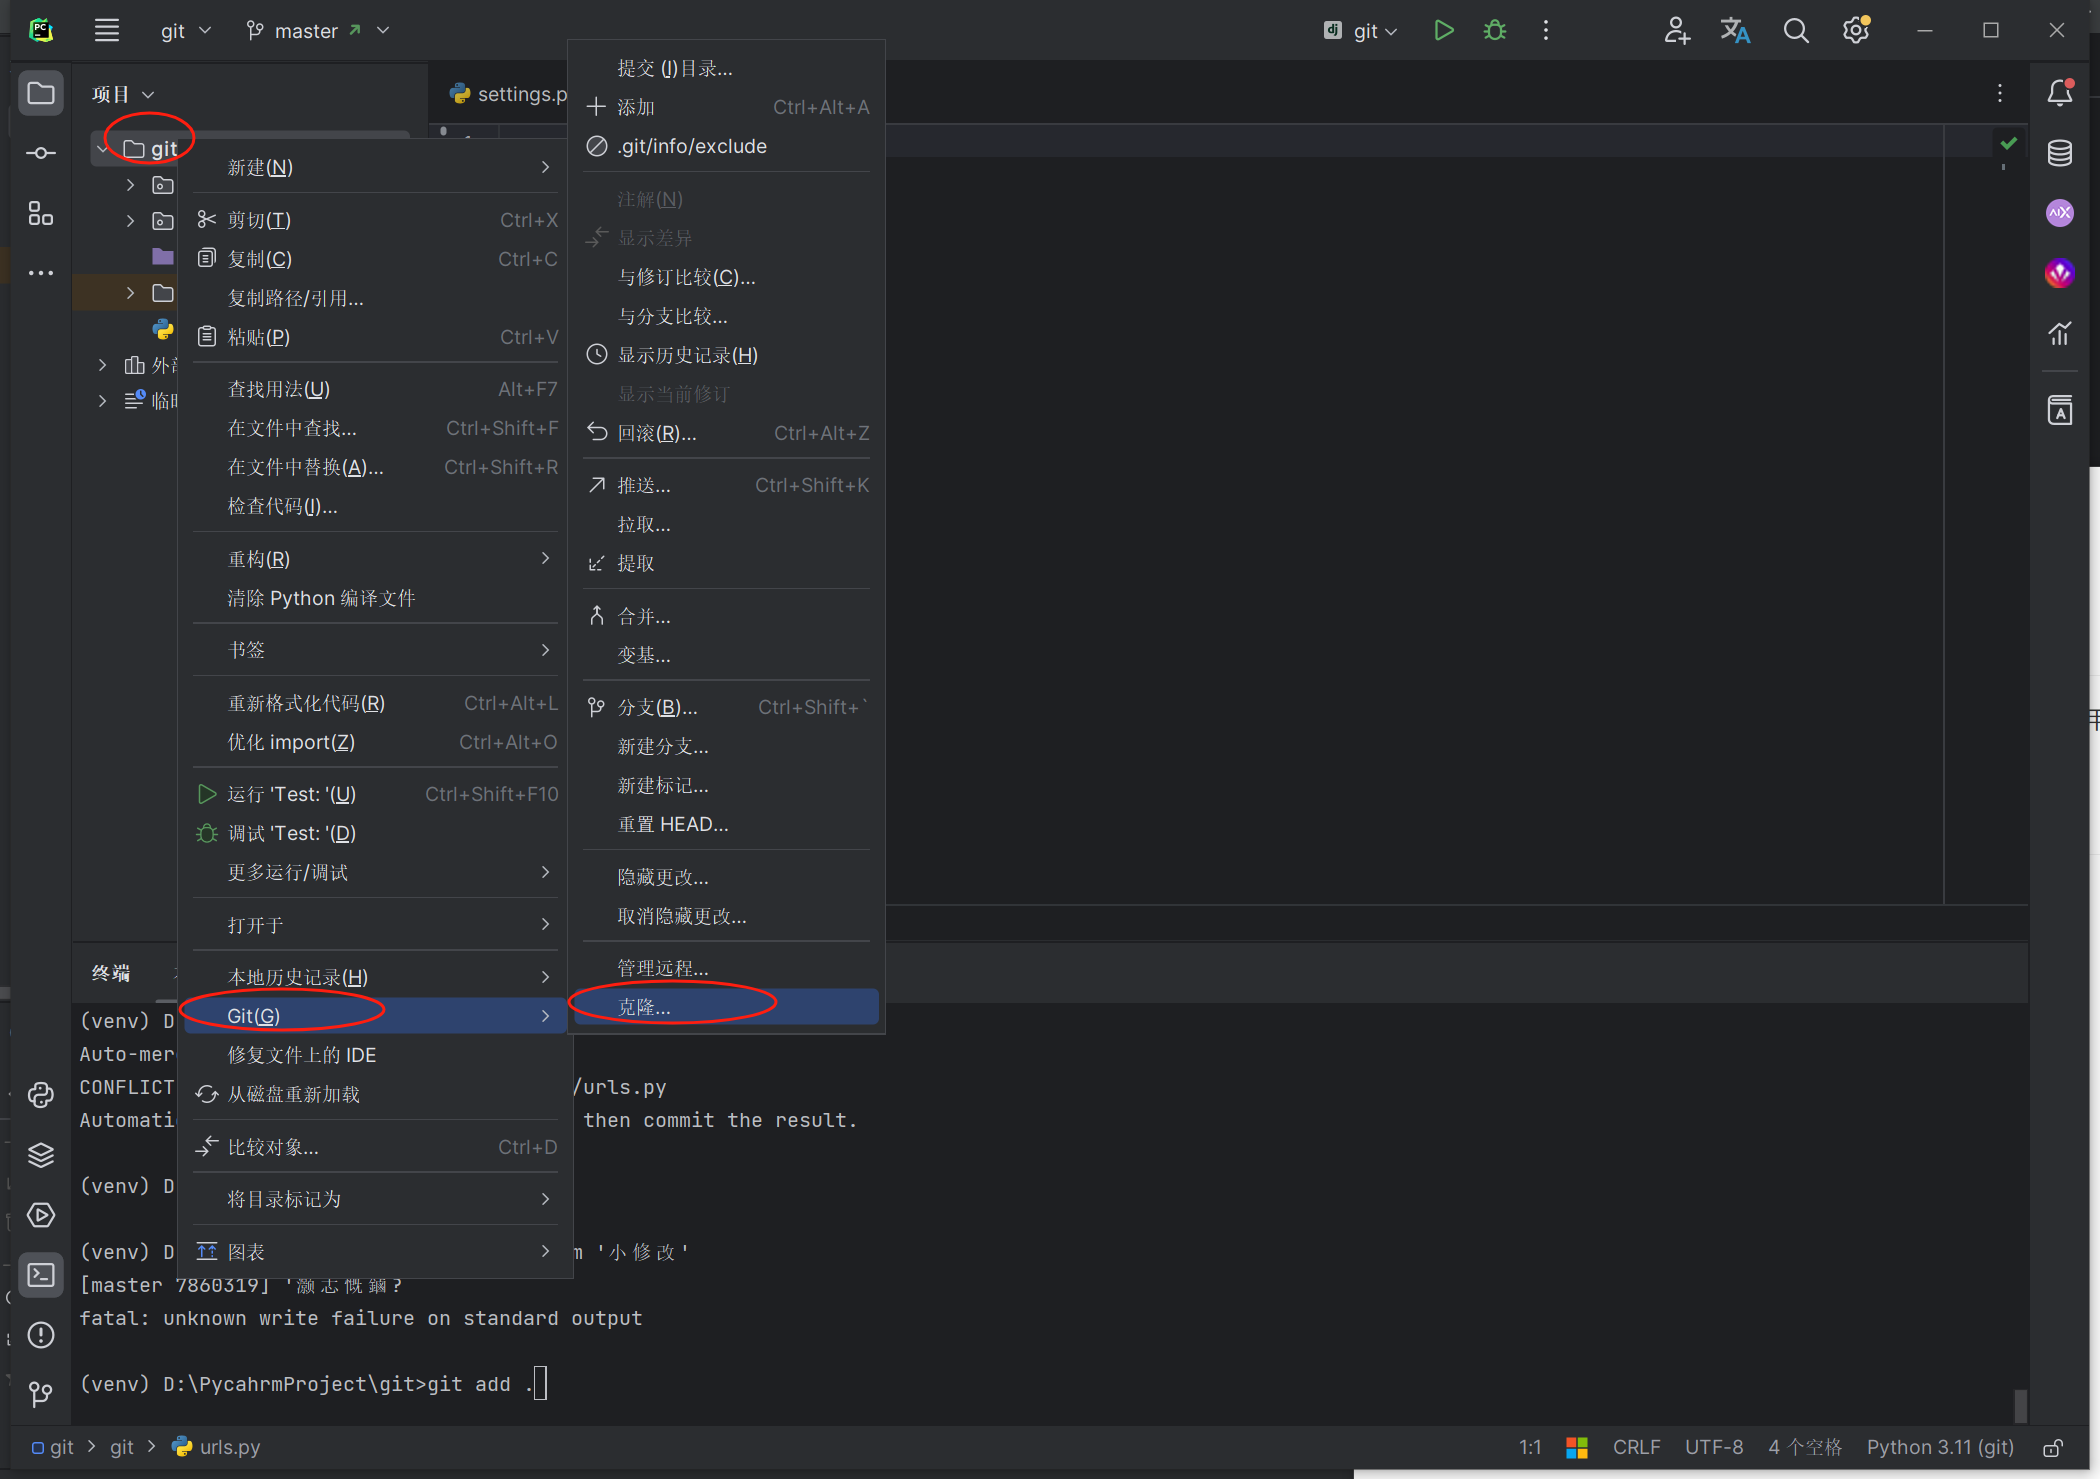Click CRLF line separator setting
Viewport: 2100px width, 1479px height.
(x=1636, y=1447)
